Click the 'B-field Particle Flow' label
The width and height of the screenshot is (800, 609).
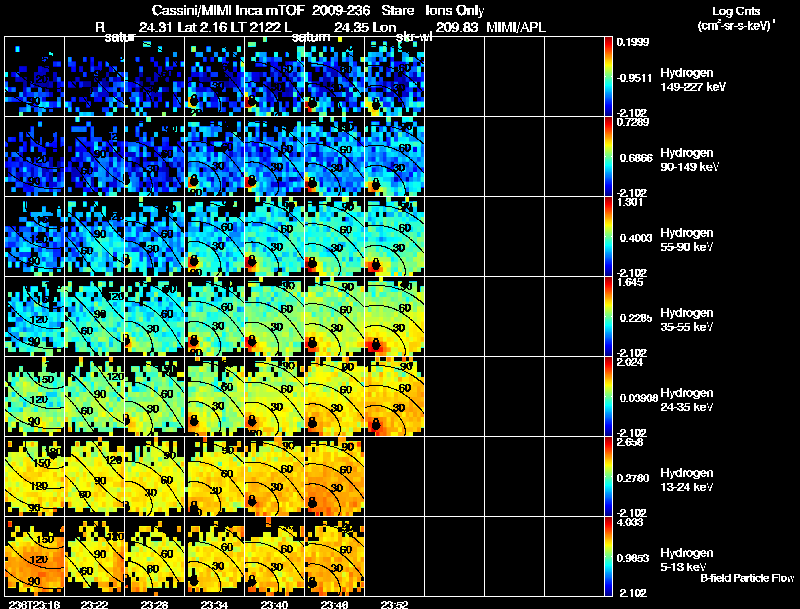(x=747, y=578)
